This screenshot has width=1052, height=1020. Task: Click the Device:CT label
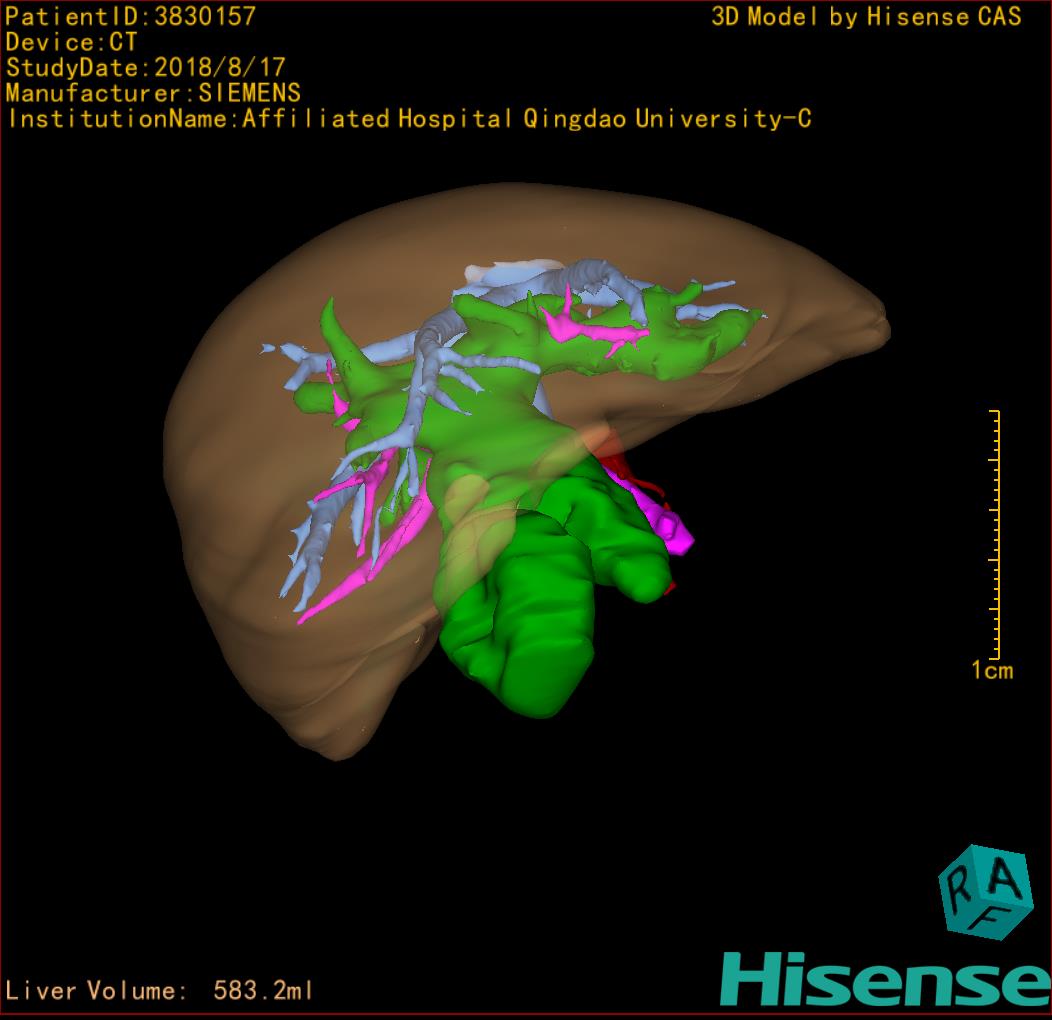tap(72, 42)
